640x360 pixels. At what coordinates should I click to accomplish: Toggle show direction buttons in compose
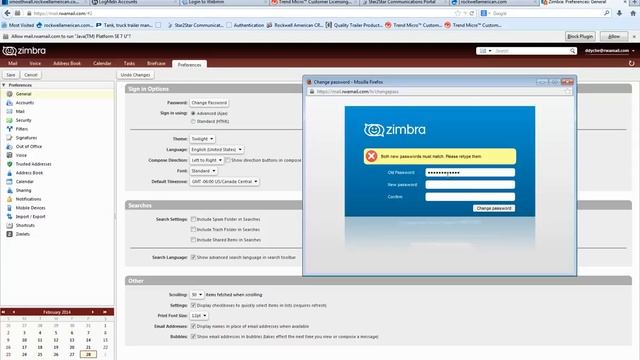point(228,160)
